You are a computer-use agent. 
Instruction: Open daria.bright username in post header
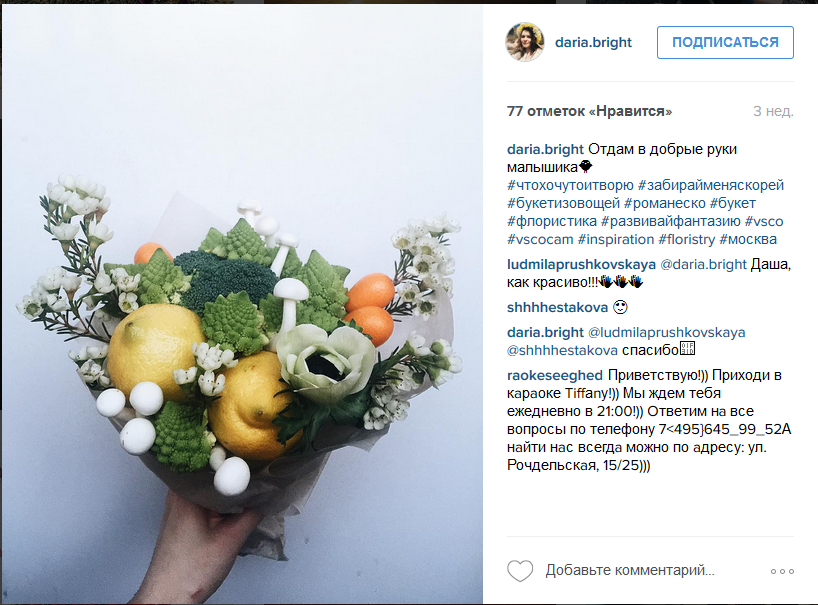(593, 42)
